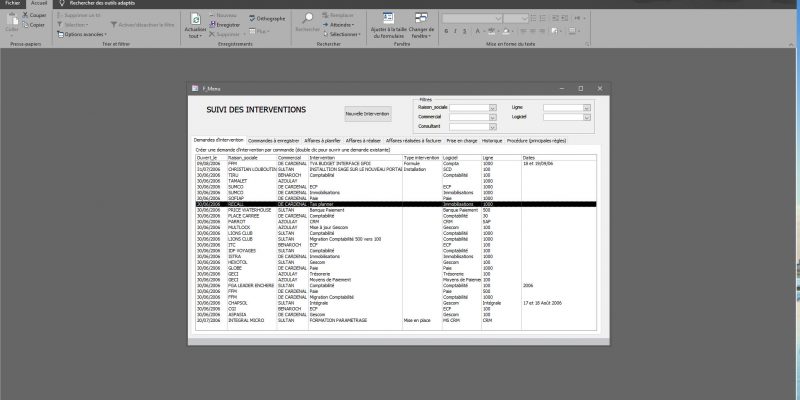The width and height of the screenshot is (800, 400).
Task: Toggle bold G formatting button
Action: click(446, 31)
